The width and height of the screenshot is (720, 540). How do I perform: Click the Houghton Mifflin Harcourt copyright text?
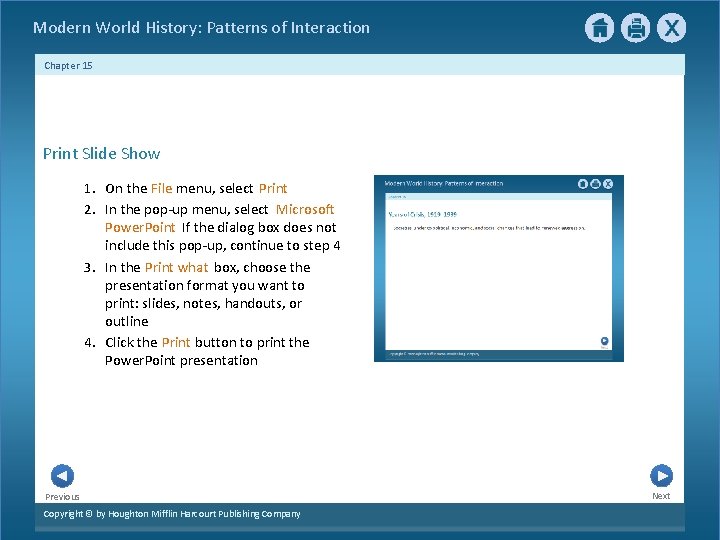172,514
